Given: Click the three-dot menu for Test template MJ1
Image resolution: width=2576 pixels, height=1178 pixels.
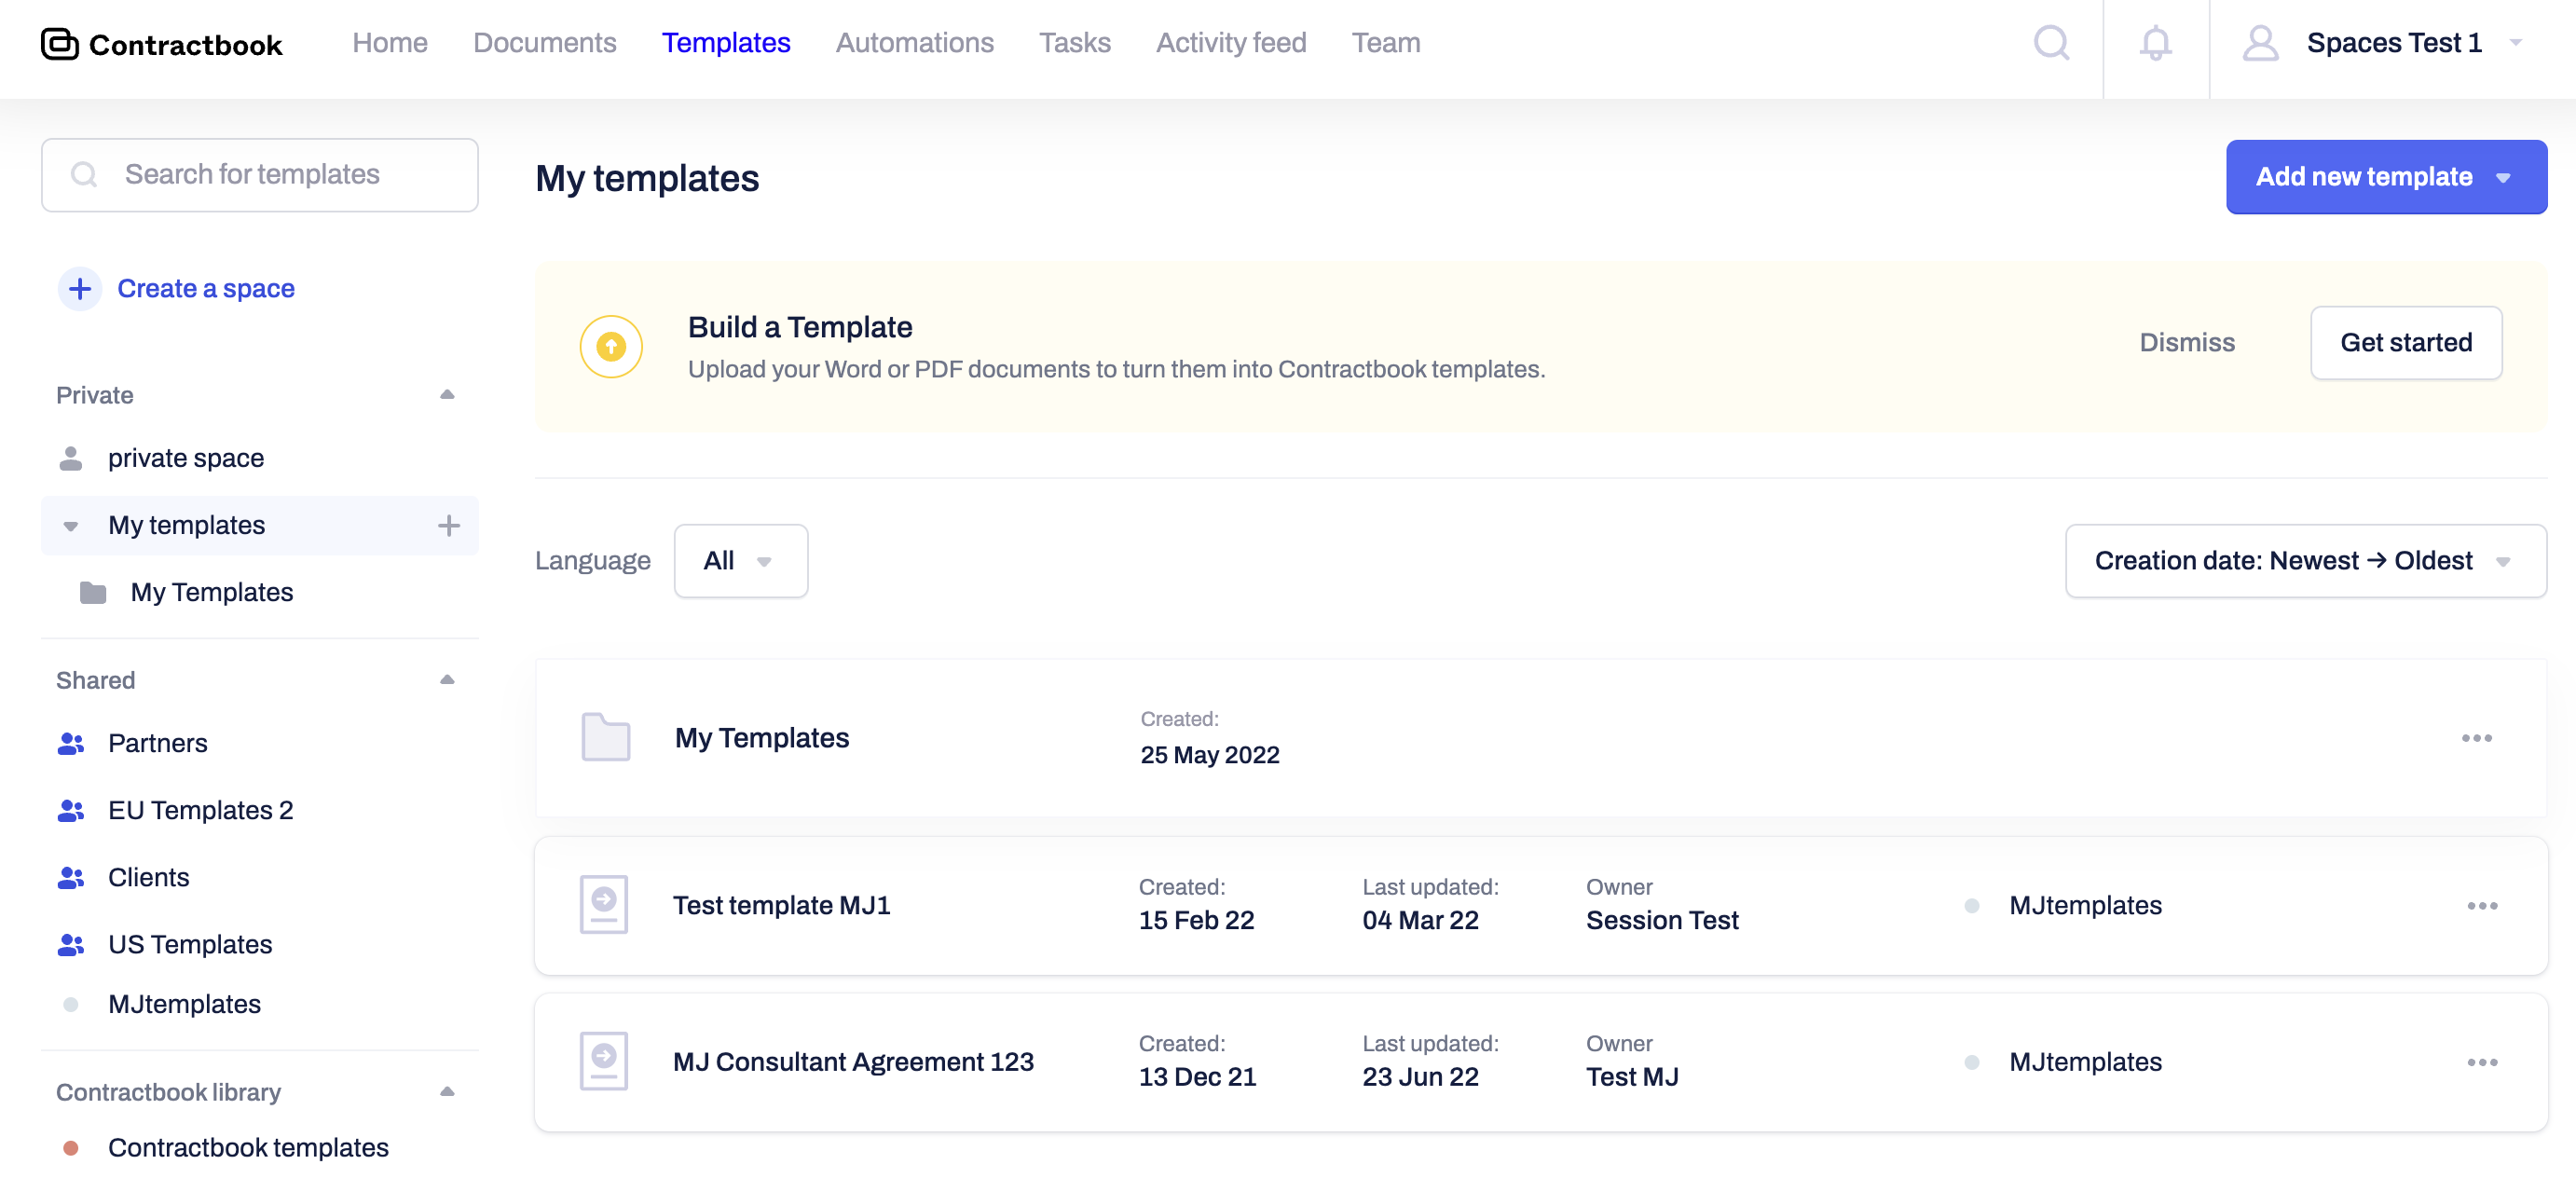Looking at the screenshot, I should click(x=2483, y=905).
